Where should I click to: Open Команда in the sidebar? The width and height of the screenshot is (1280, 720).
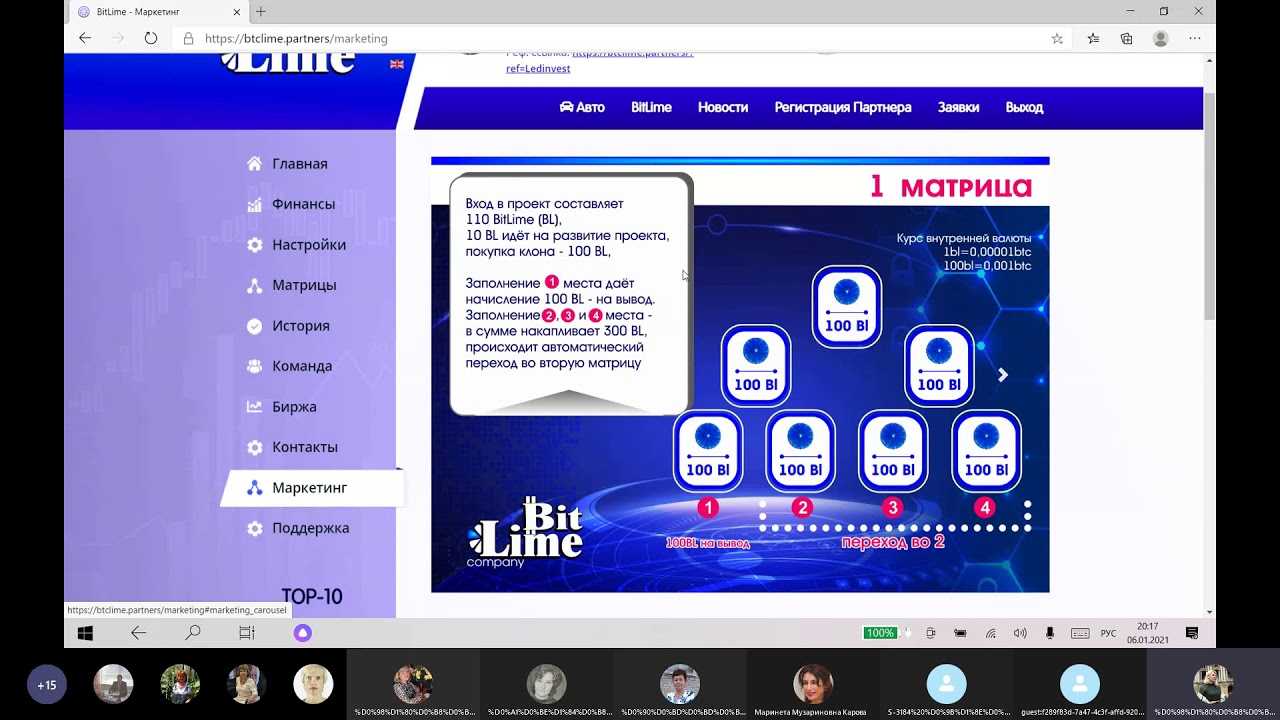pos(290,366)
